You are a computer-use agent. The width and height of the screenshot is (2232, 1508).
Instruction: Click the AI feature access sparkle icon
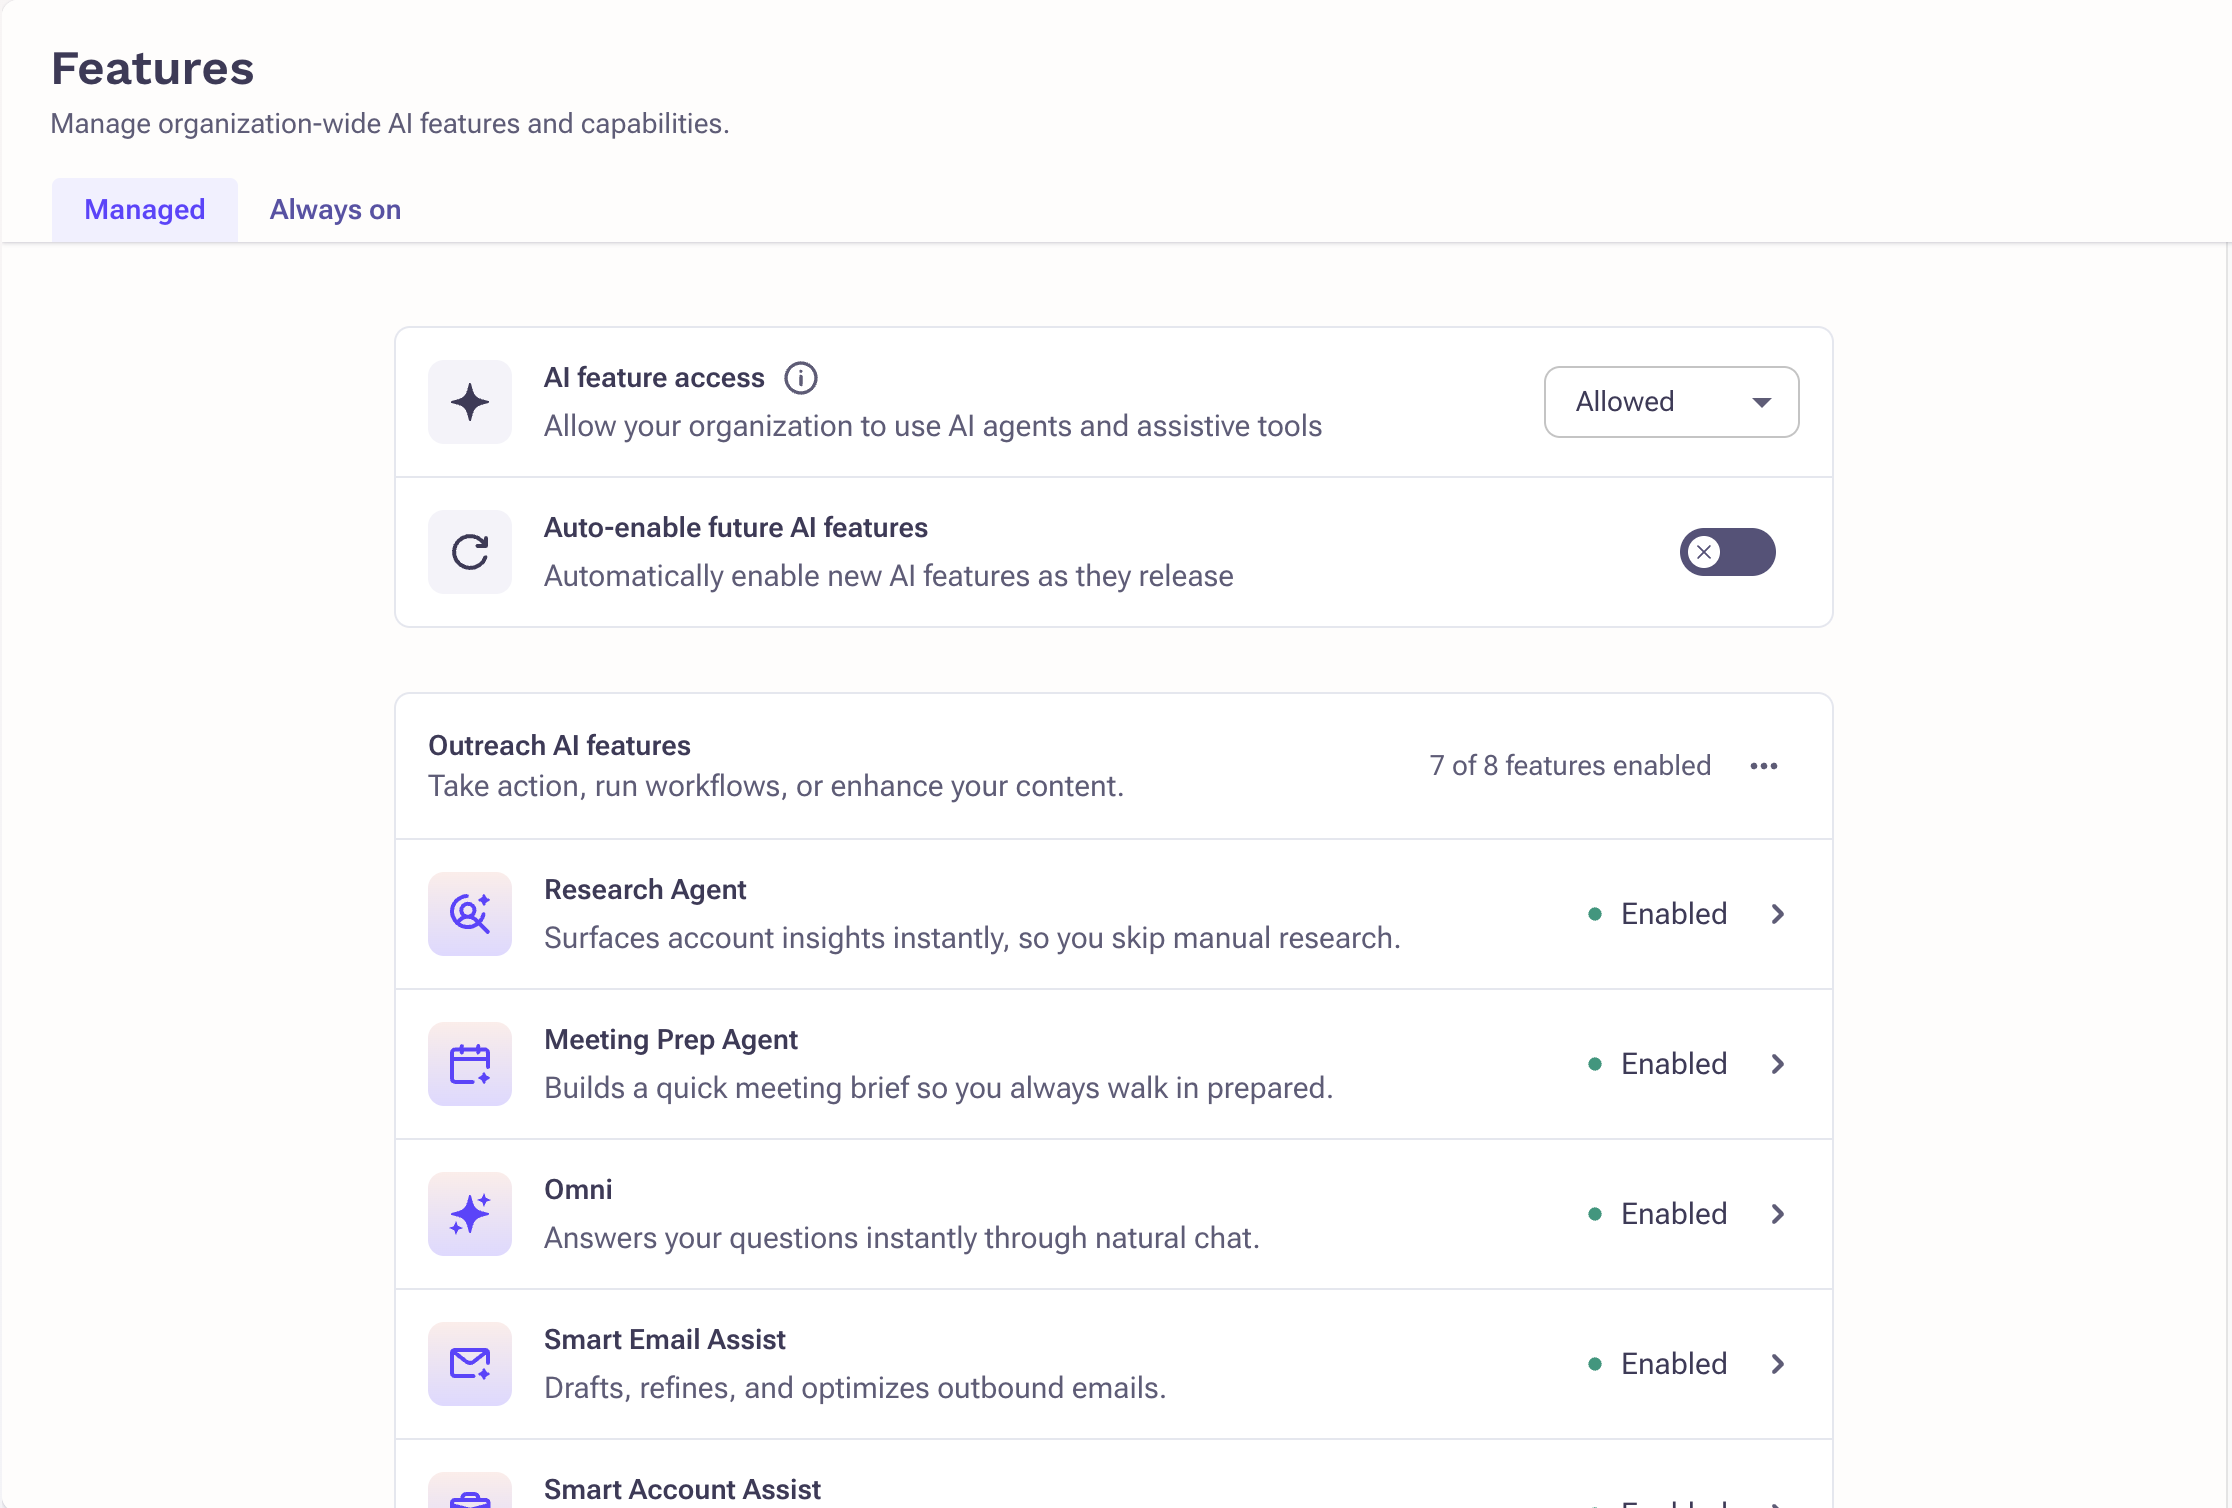[x=469, y=402]
